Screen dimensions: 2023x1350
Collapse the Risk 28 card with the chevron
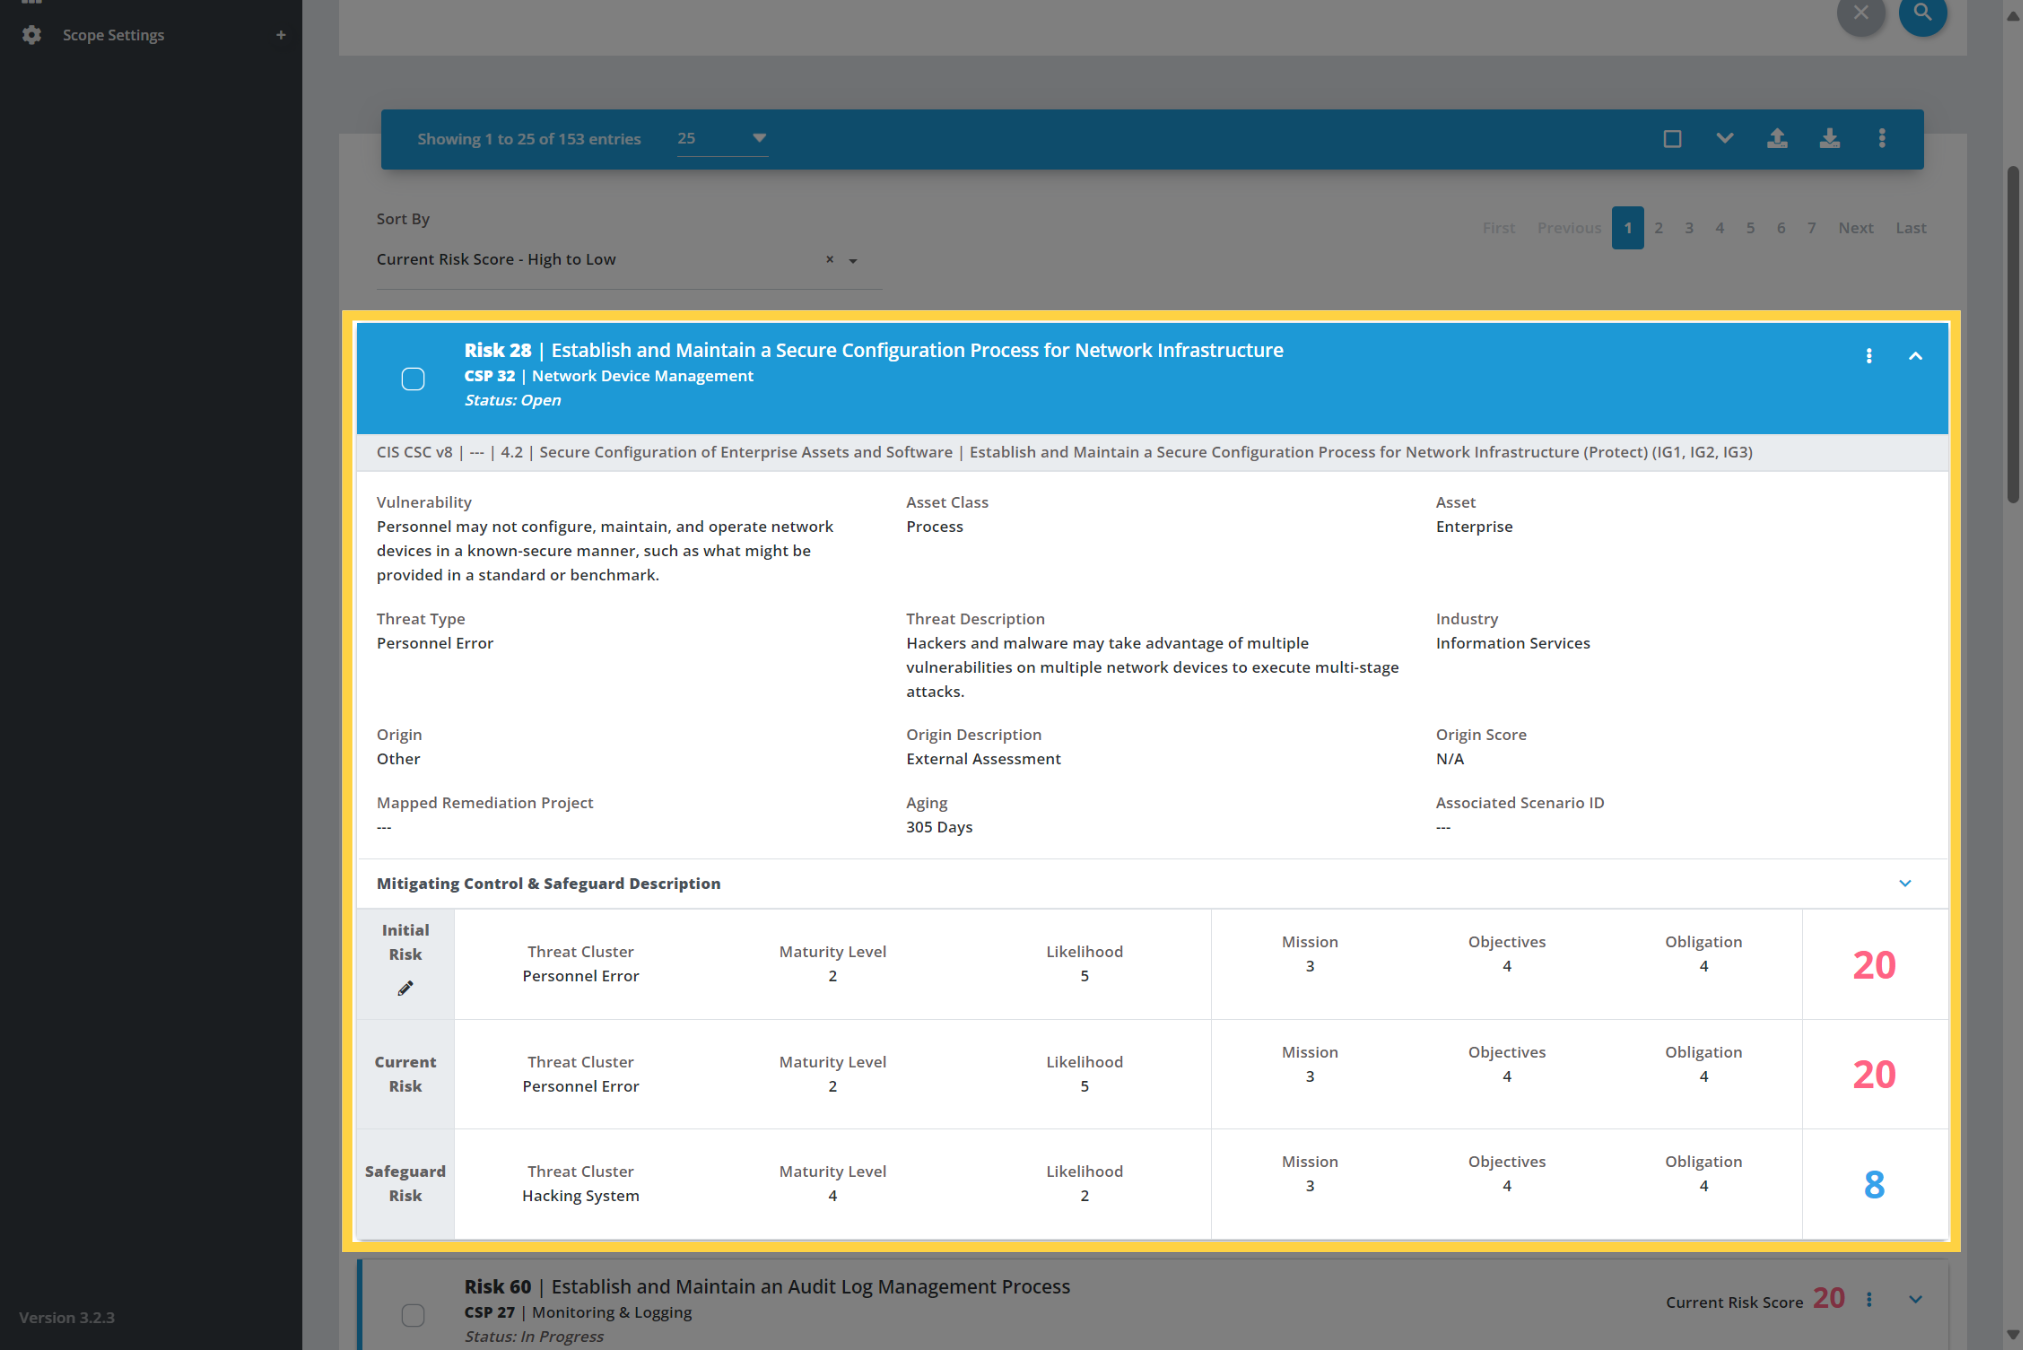[x=1915, y=356]
